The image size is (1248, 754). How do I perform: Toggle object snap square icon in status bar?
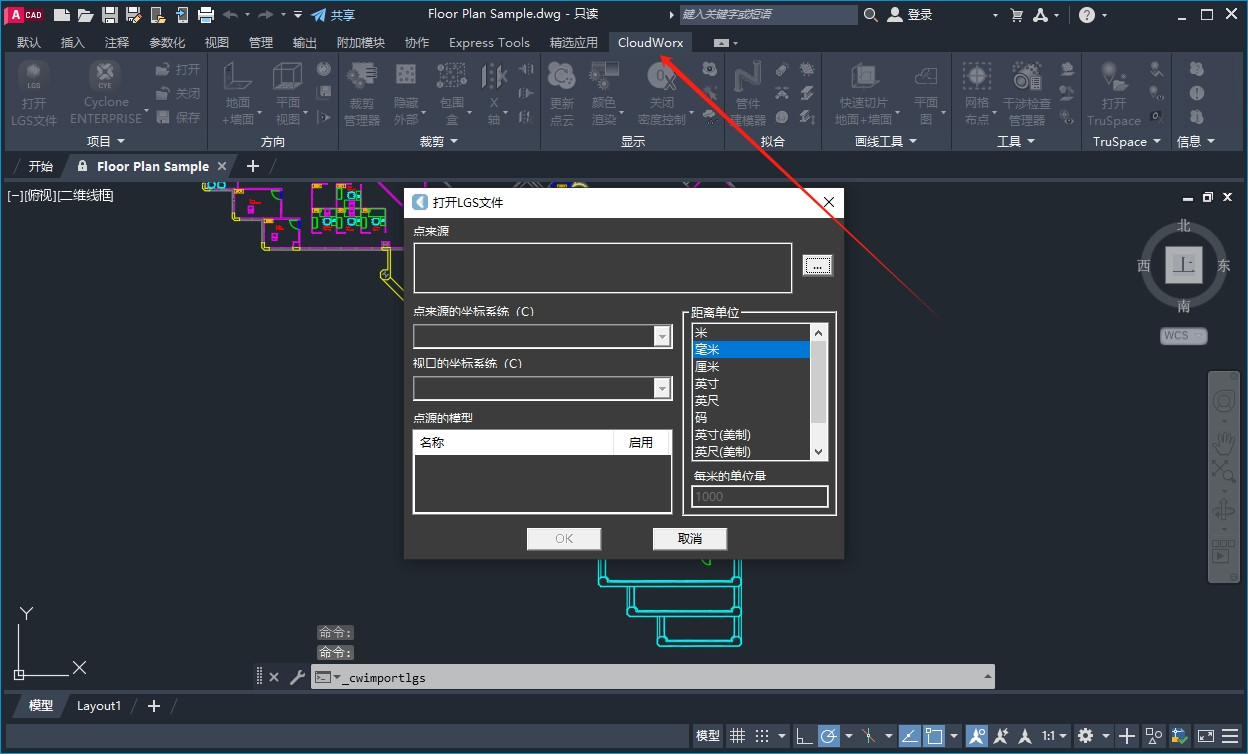click(933, 735)
